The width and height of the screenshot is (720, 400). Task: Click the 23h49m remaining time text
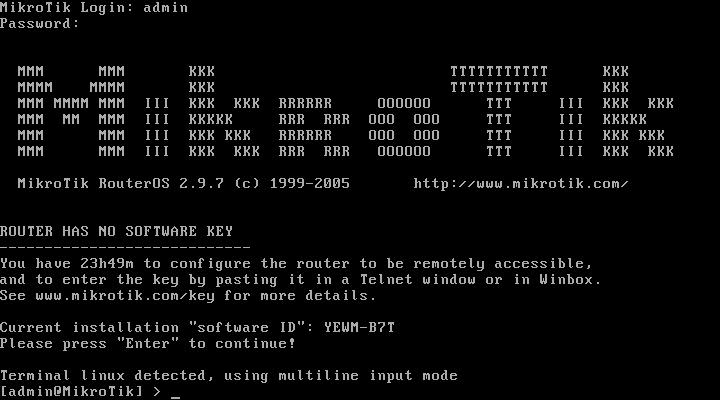pos(107,264)
